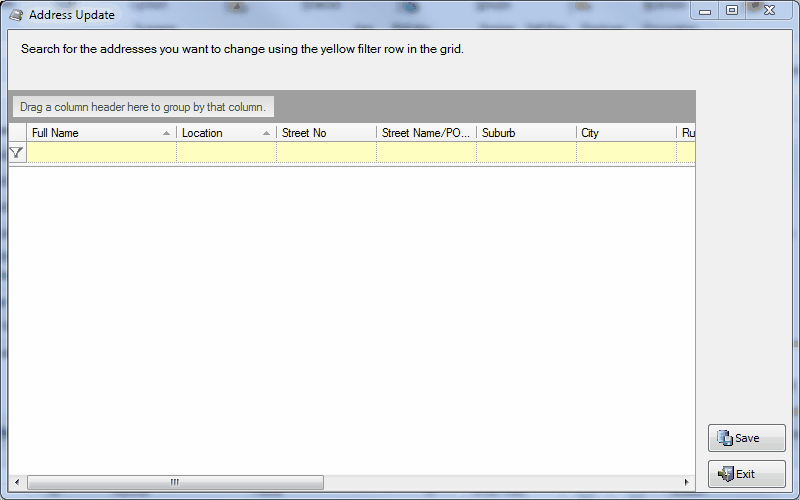
Task: Click the horizontal scrollbar right arrow
Action: (687, 482)
